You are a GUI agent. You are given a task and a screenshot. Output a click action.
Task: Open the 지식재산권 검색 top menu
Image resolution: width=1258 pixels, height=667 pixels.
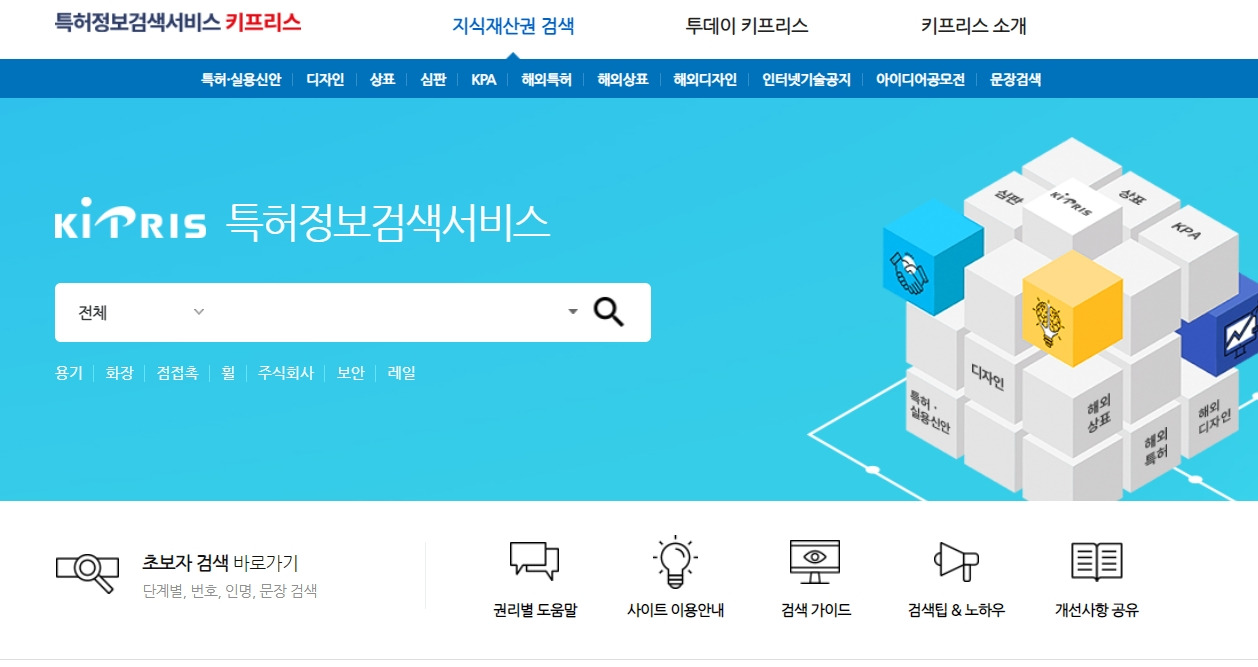514,27
